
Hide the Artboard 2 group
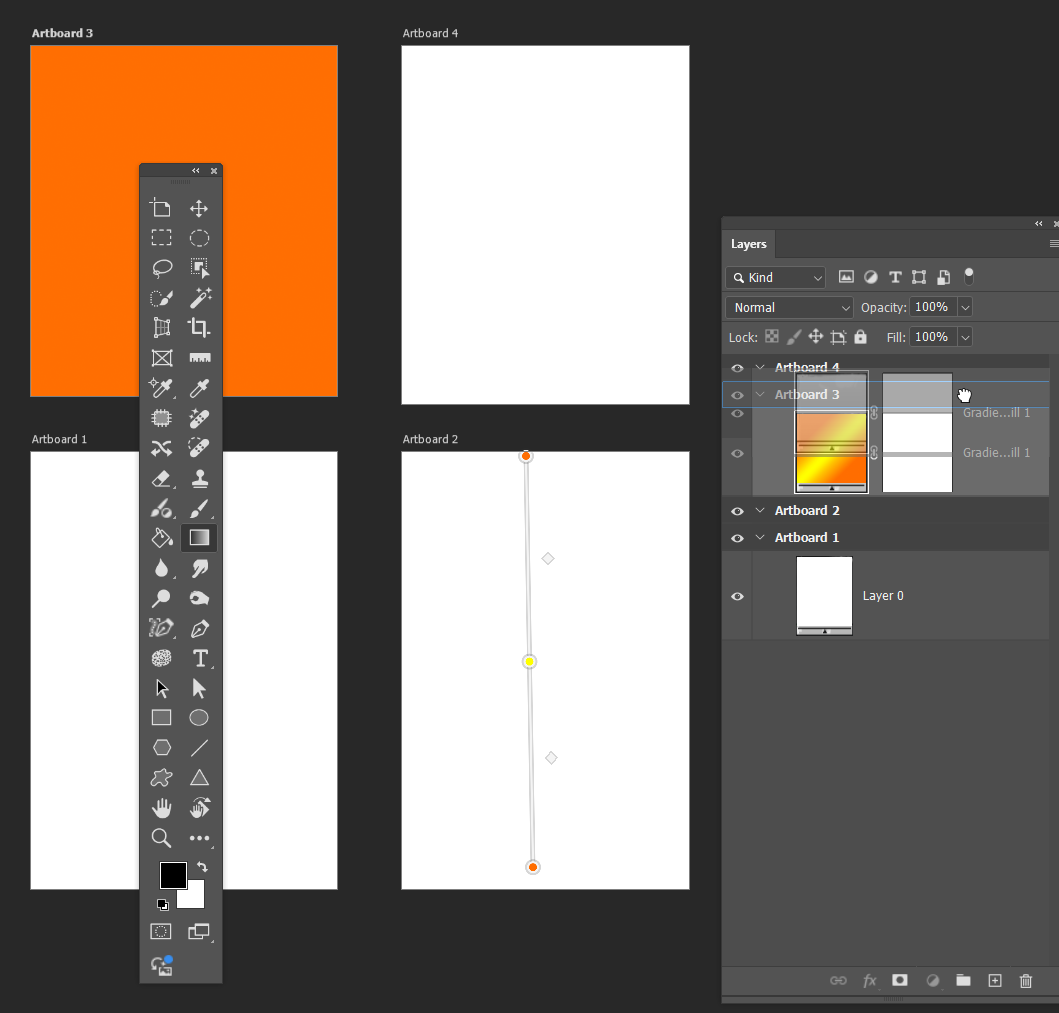pos(737,510)
